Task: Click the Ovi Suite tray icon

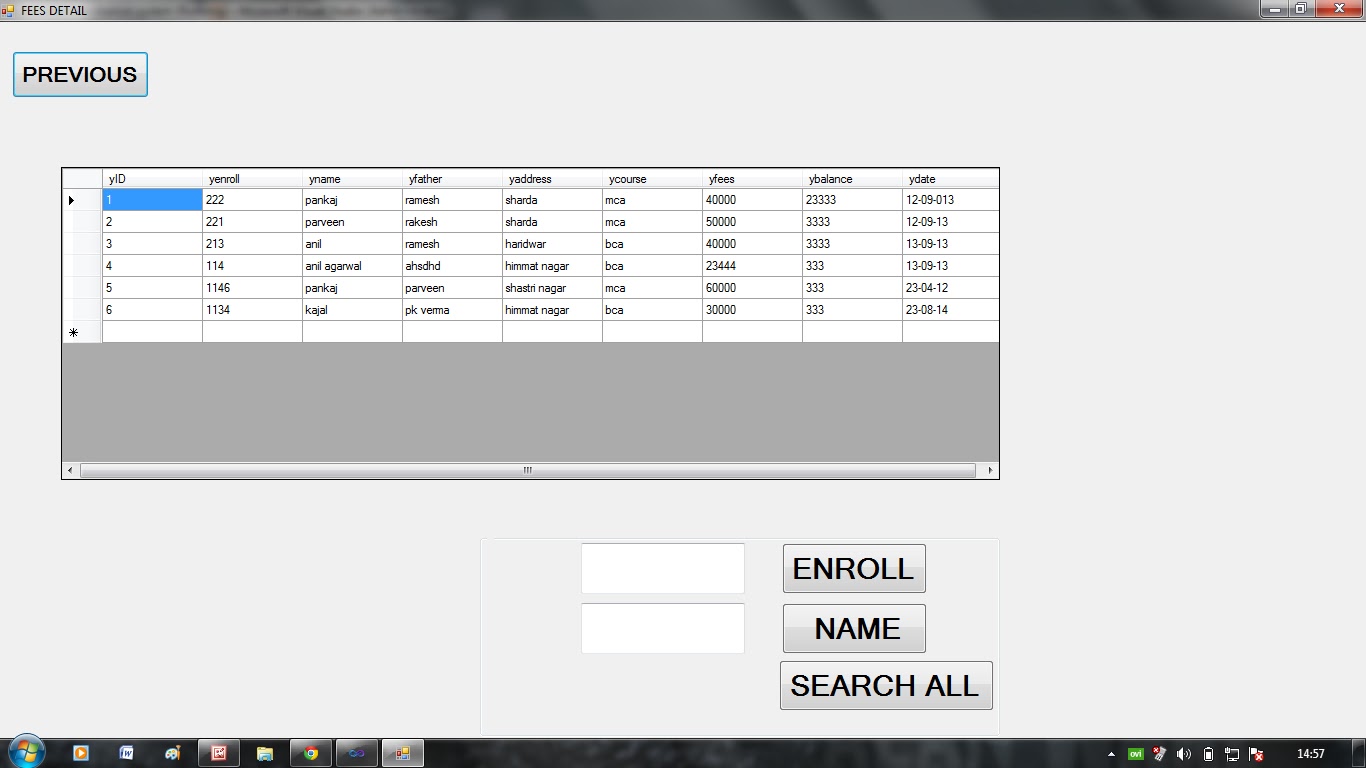Action: 1136,754
